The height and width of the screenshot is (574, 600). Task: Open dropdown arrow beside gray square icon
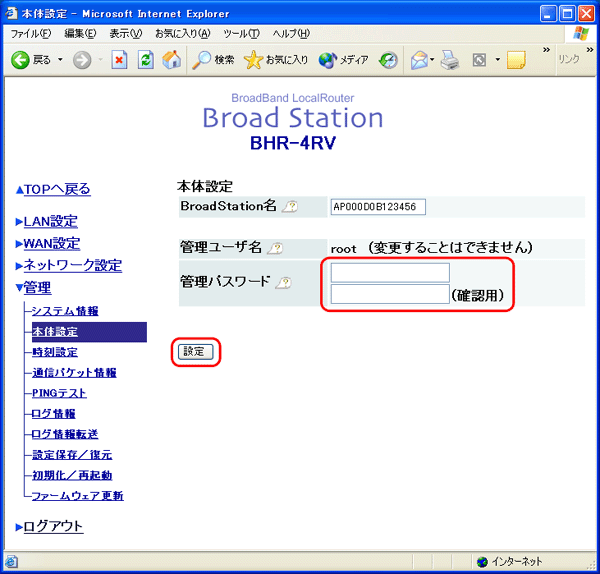(x=497, y=60)
